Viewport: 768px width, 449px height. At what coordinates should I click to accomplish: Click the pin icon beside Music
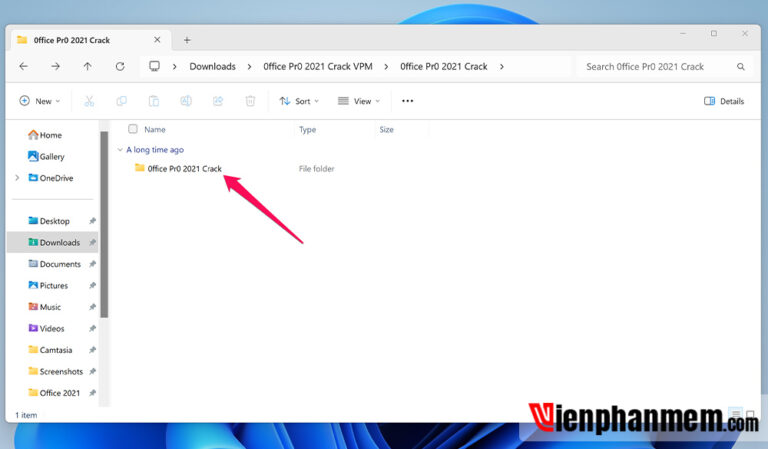coord(92,307)
